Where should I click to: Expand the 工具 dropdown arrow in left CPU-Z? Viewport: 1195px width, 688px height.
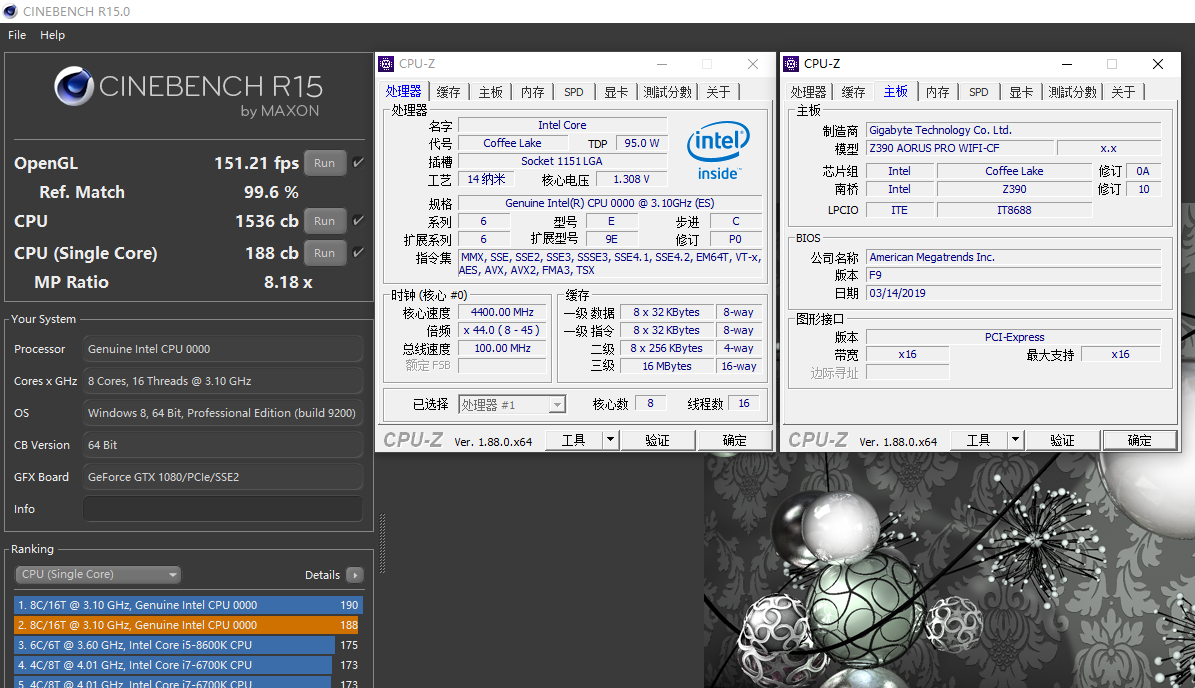pyautogui.click(x=611, y=440)
